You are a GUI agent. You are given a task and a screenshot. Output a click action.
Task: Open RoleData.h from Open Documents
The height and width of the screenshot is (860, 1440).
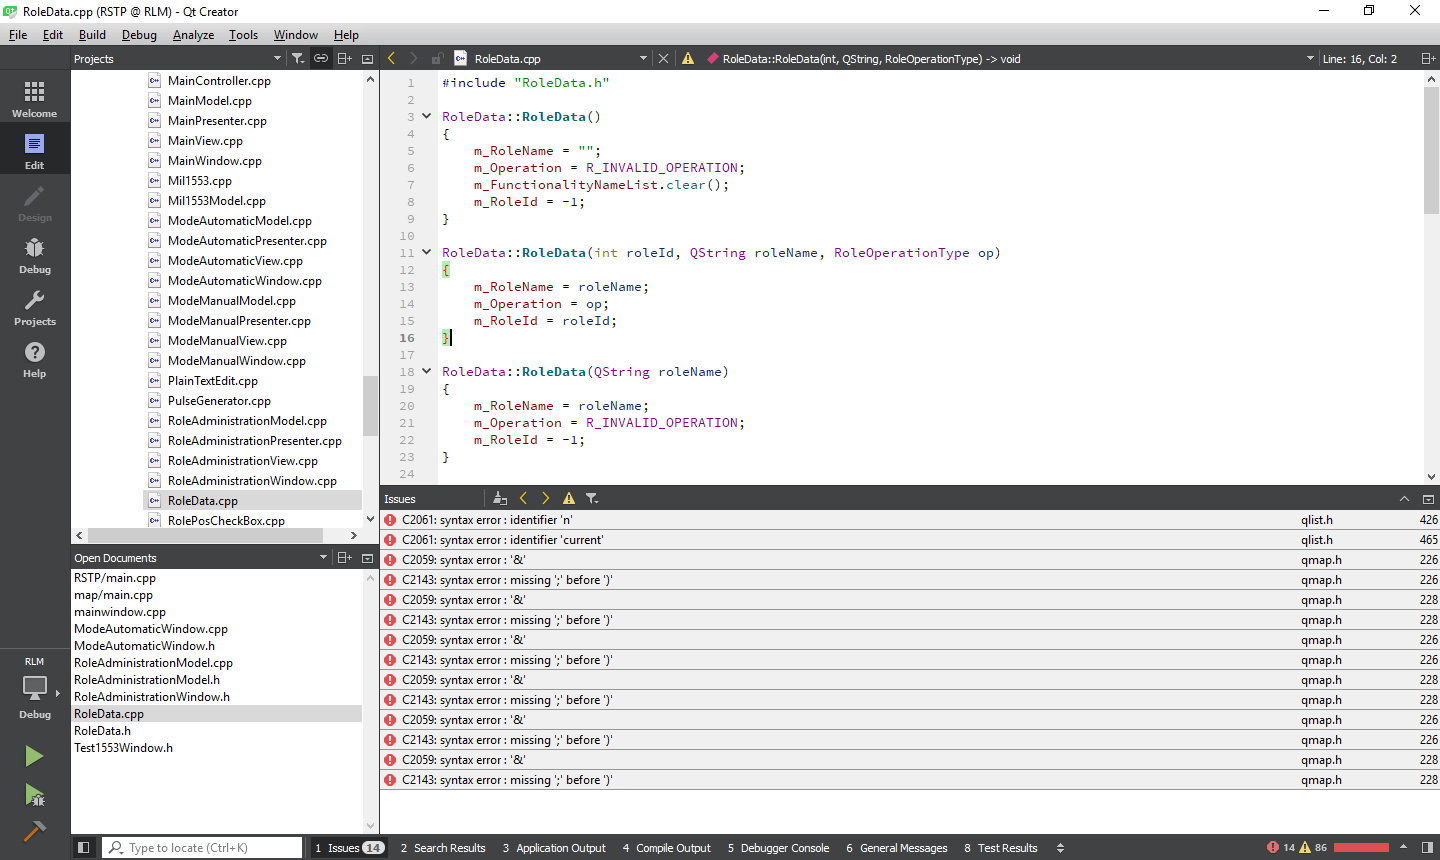(102, 731)
